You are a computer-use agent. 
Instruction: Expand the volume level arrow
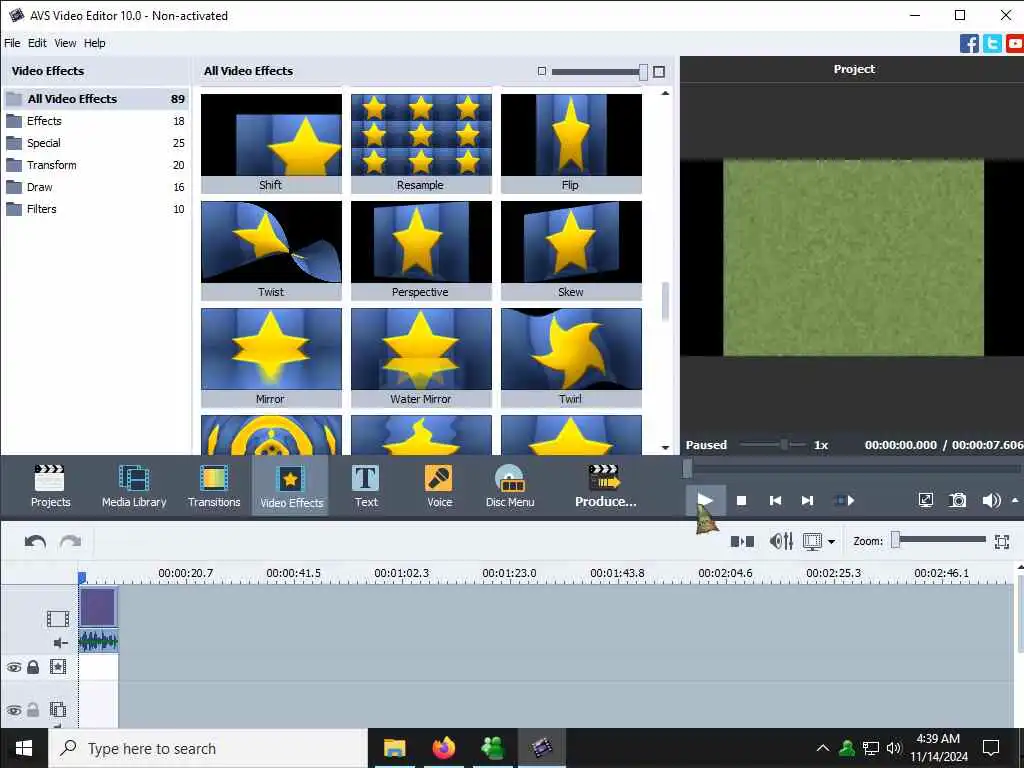[1015, 500]
